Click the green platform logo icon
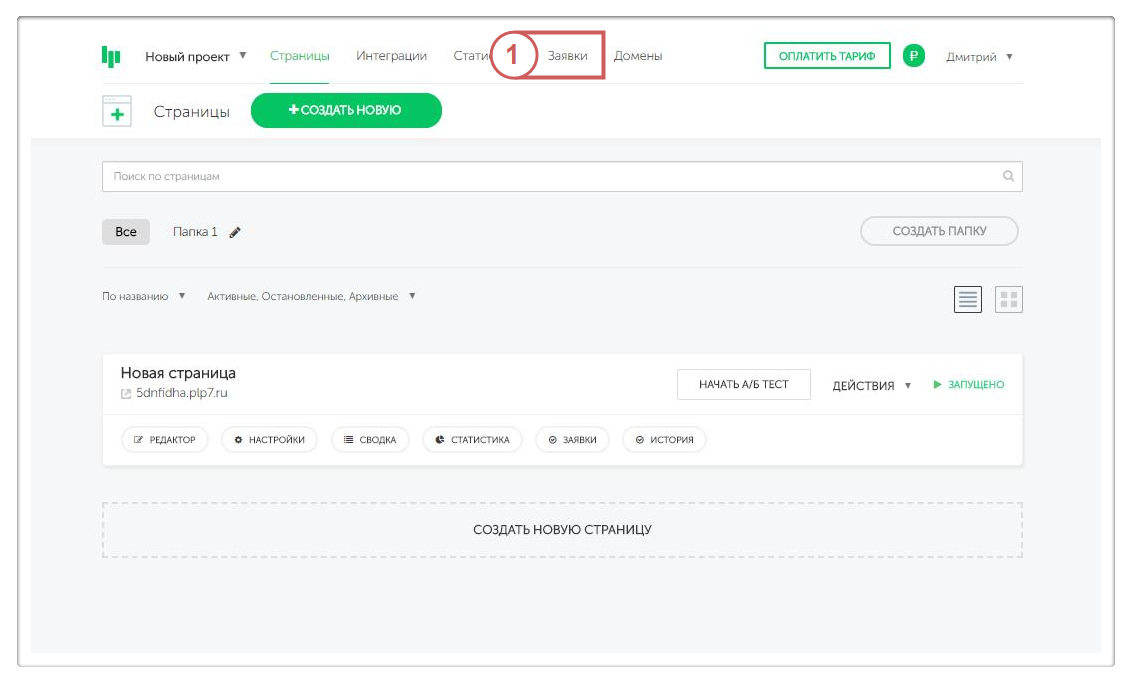The image size is (1132, 679). (111, 57)
